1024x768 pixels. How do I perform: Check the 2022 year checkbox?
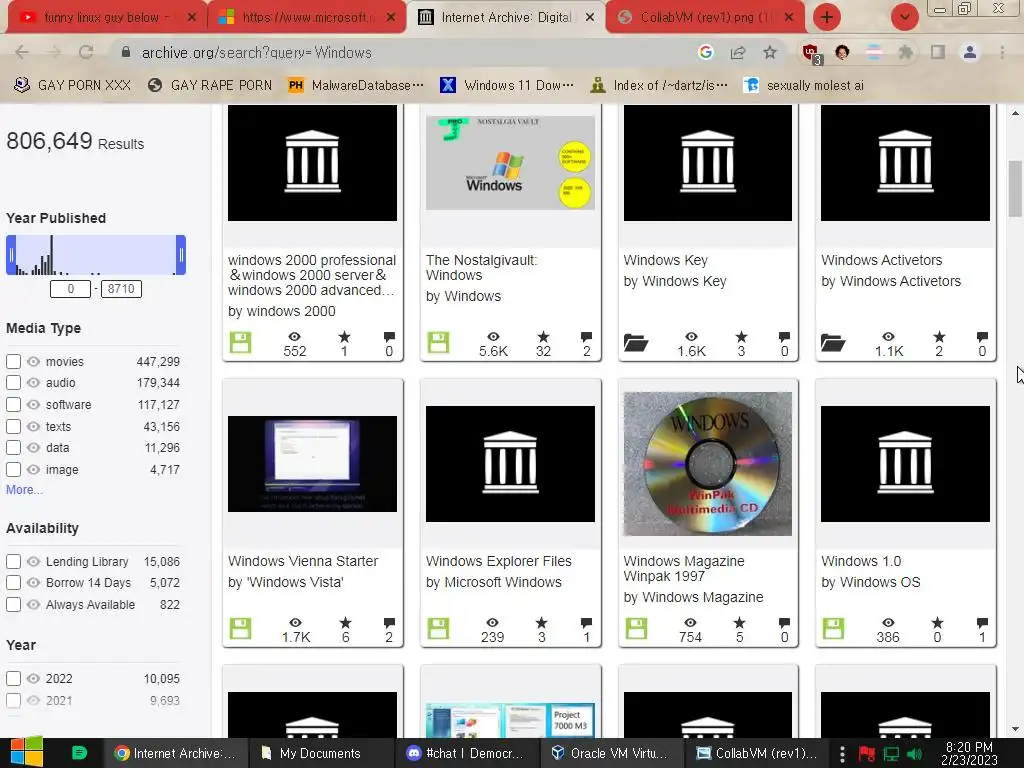tap(13, 679)
